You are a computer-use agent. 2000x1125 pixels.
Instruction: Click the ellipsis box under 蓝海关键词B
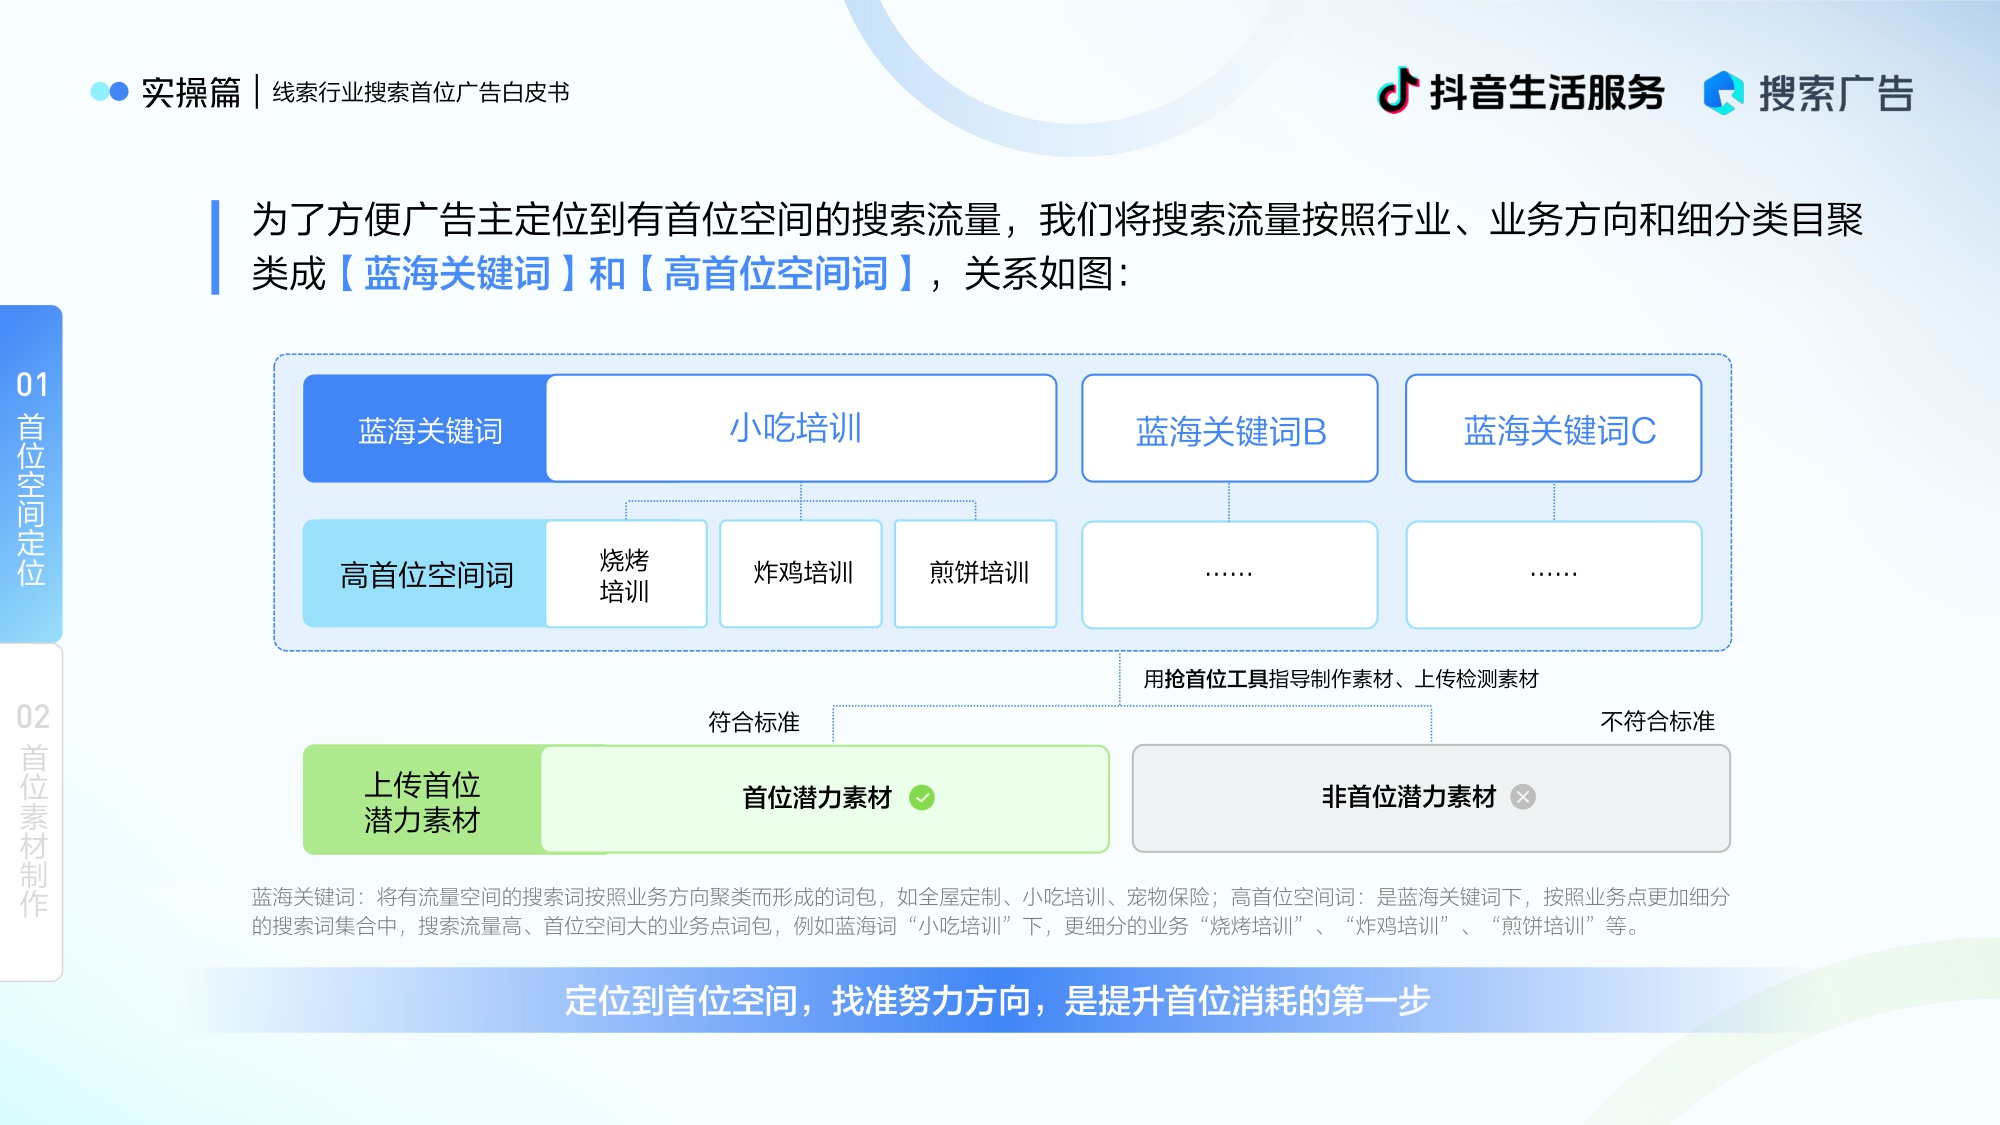[1230, 575]
